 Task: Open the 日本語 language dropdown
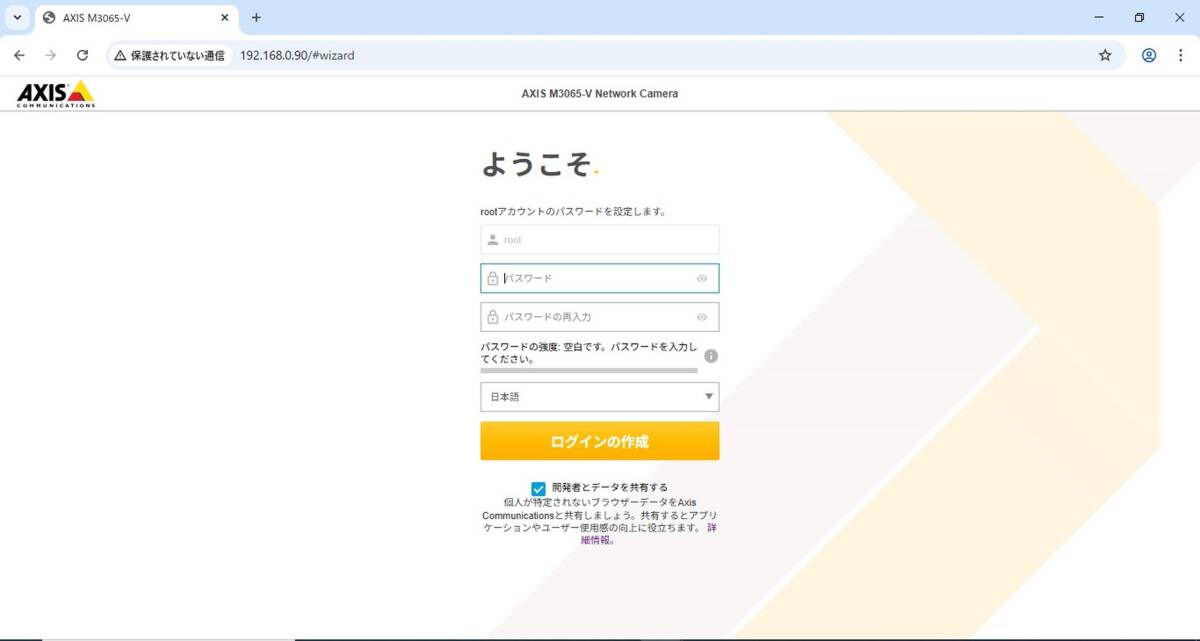[x=599, y=397]
